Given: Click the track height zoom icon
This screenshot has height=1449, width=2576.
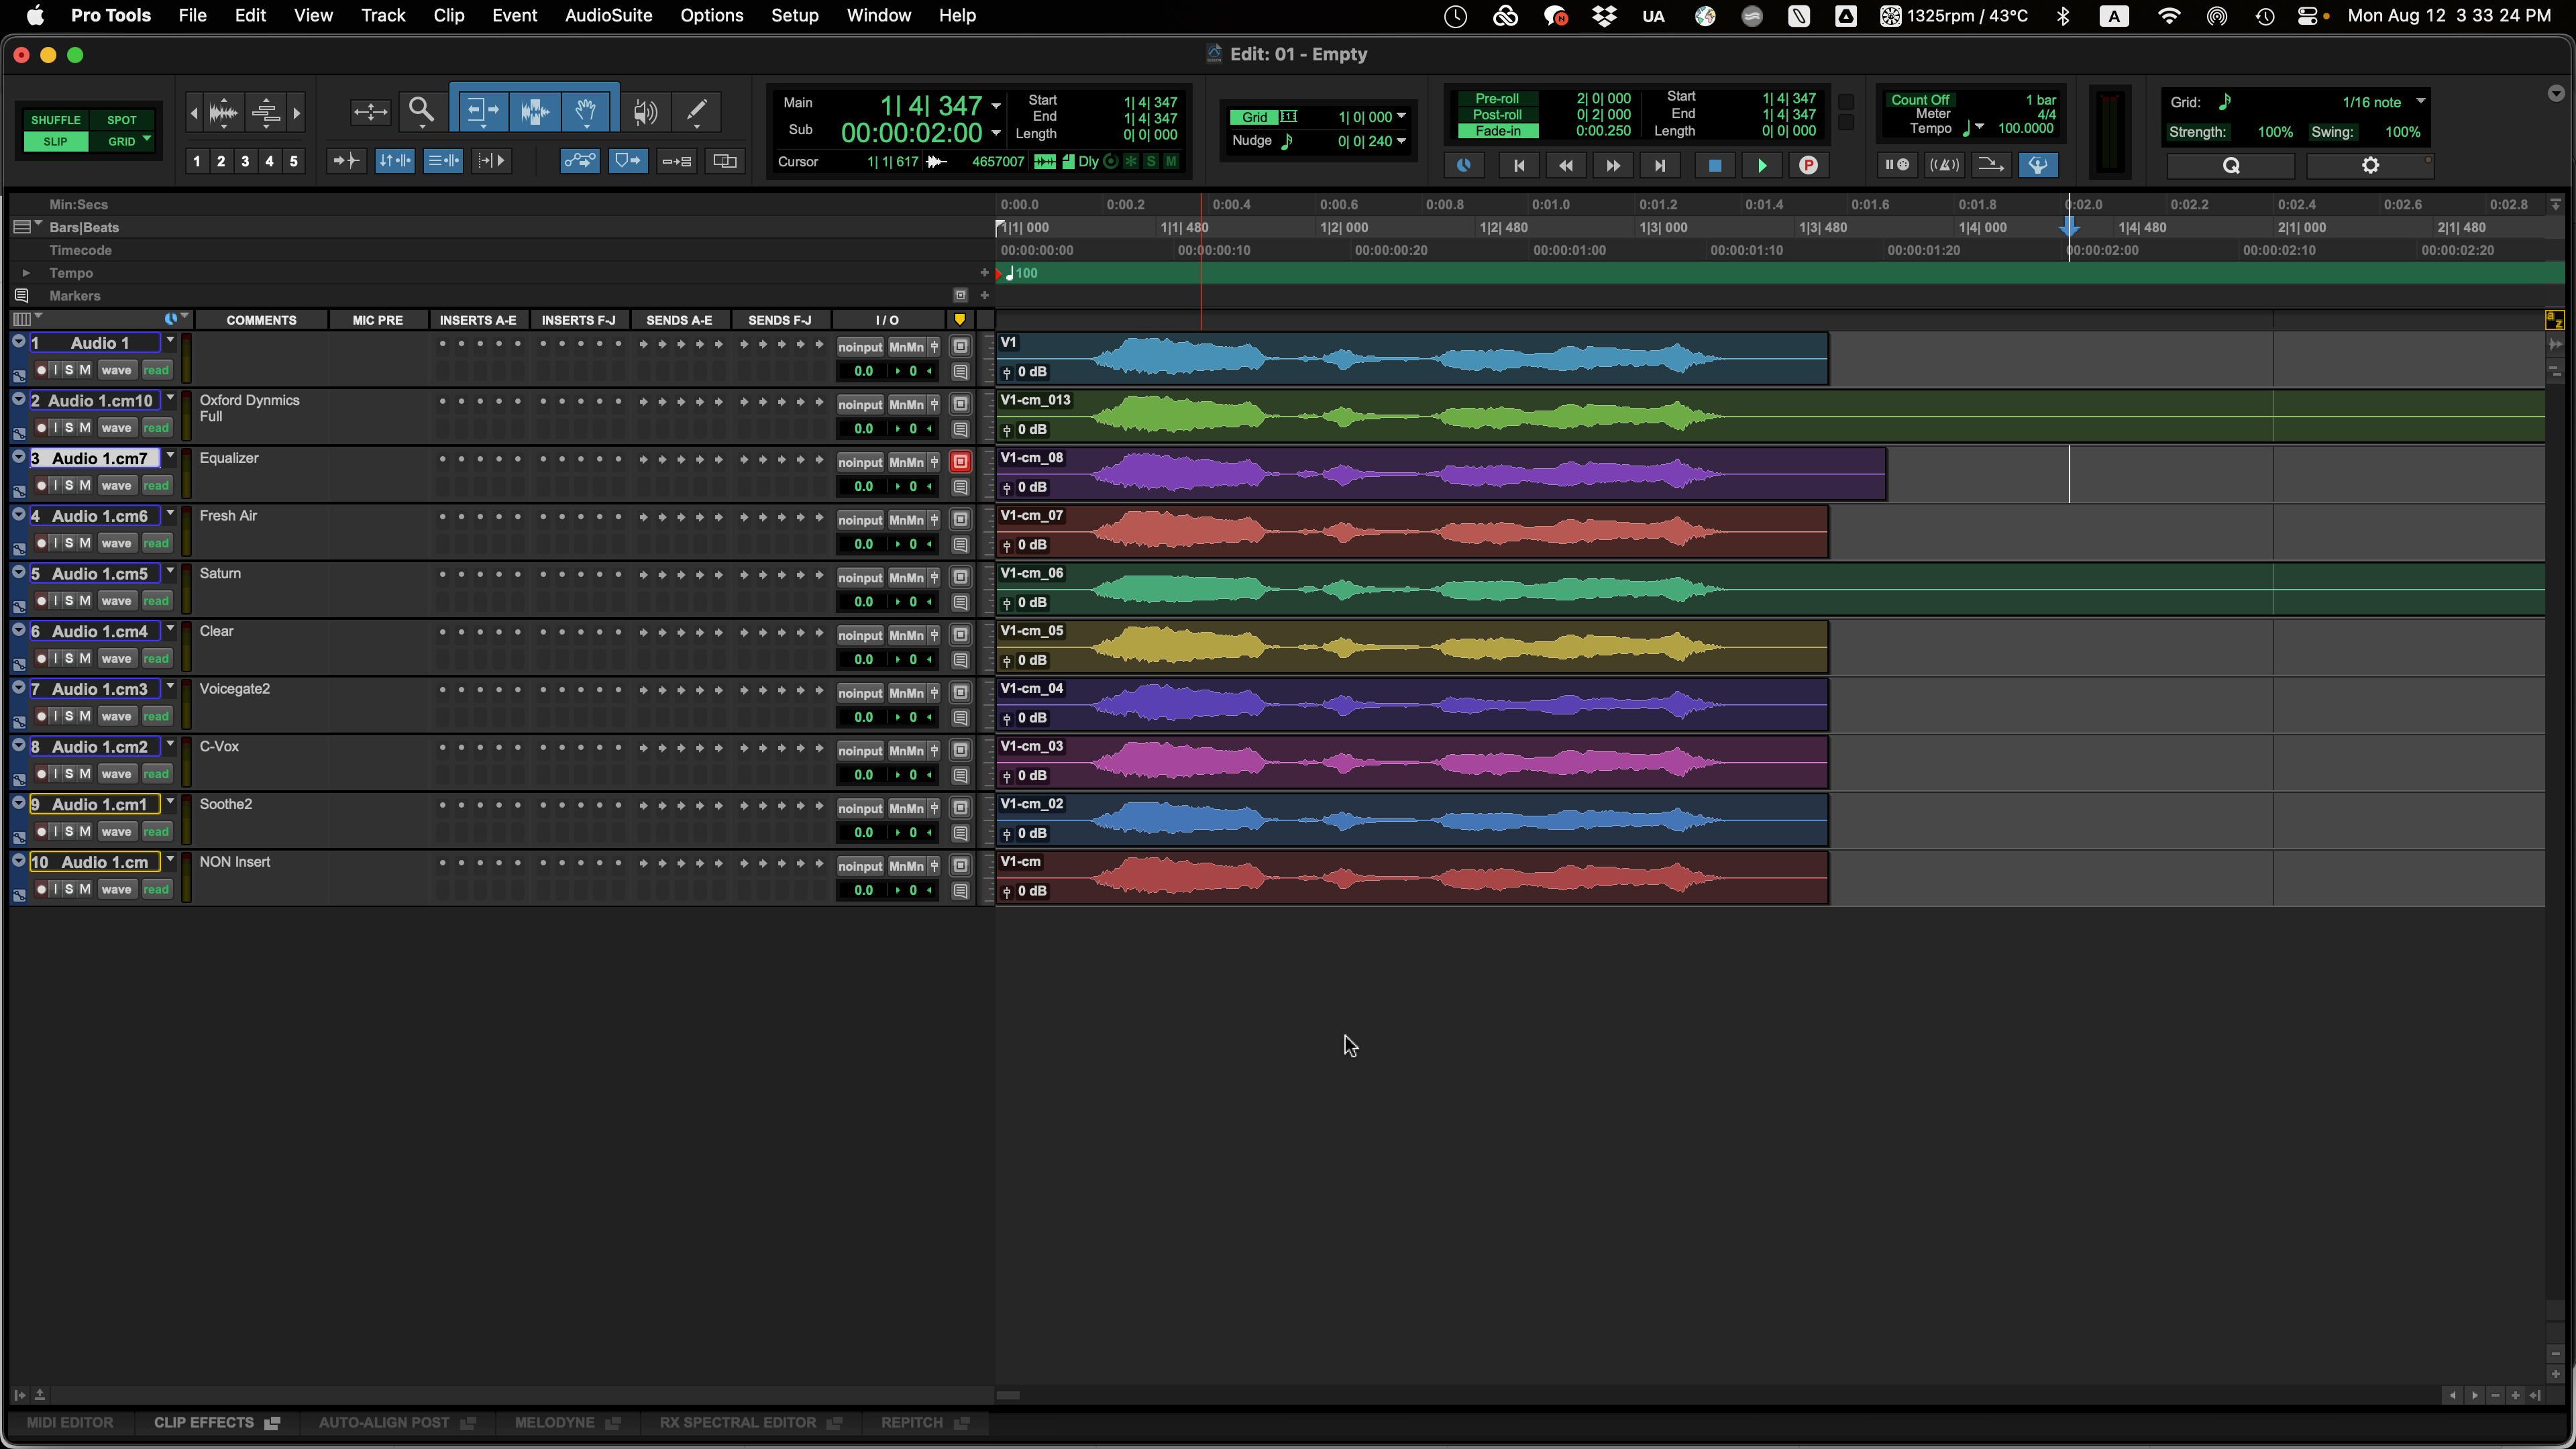Looking at the screenshot, I should [x=266, y=111].
